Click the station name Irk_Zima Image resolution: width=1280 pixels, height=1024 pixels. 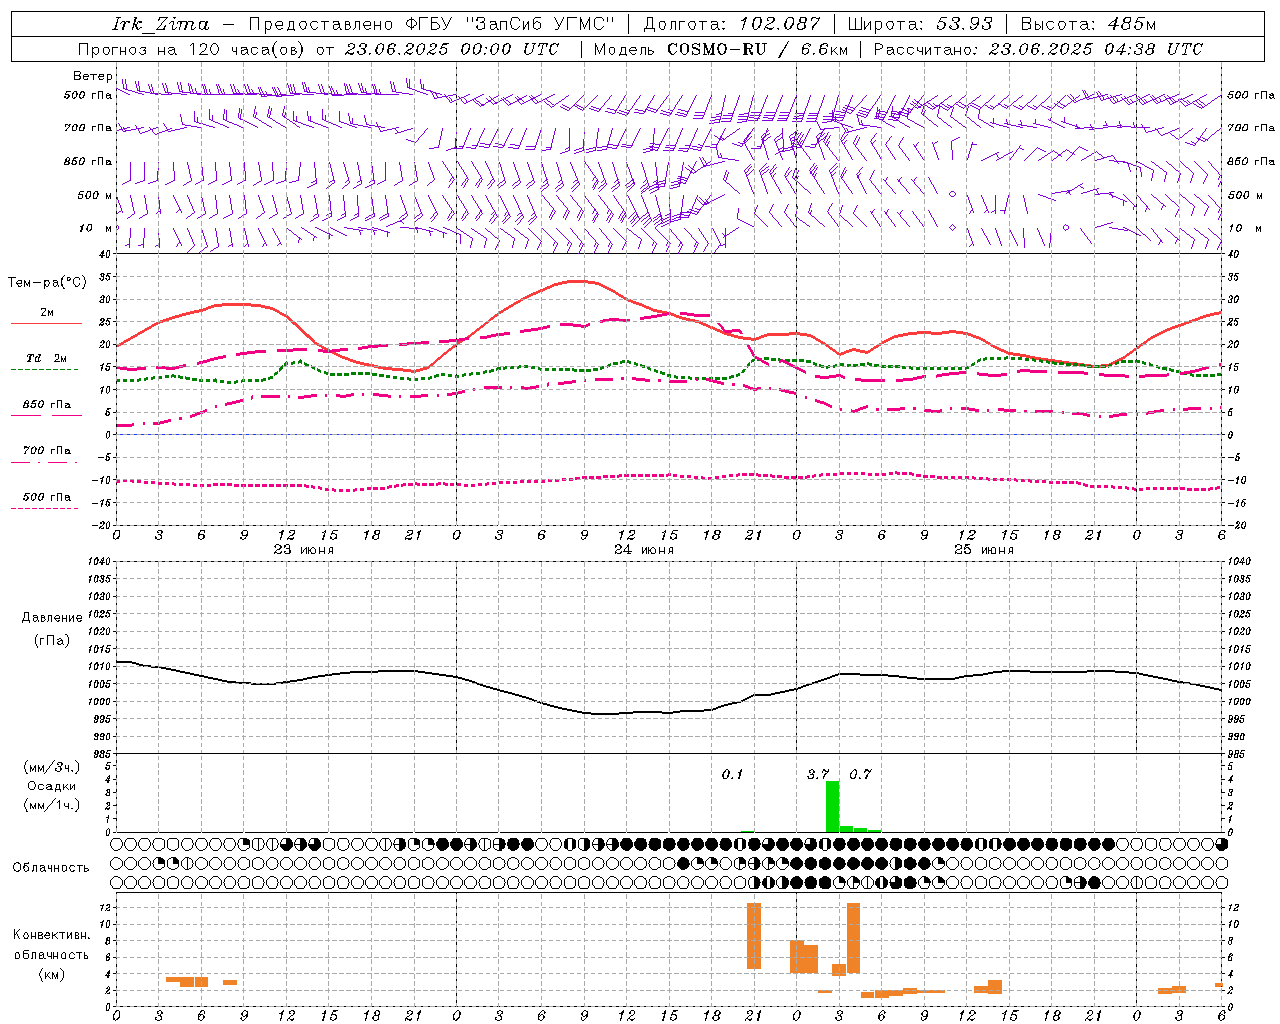pyautogui.click(x=161, y=24)
